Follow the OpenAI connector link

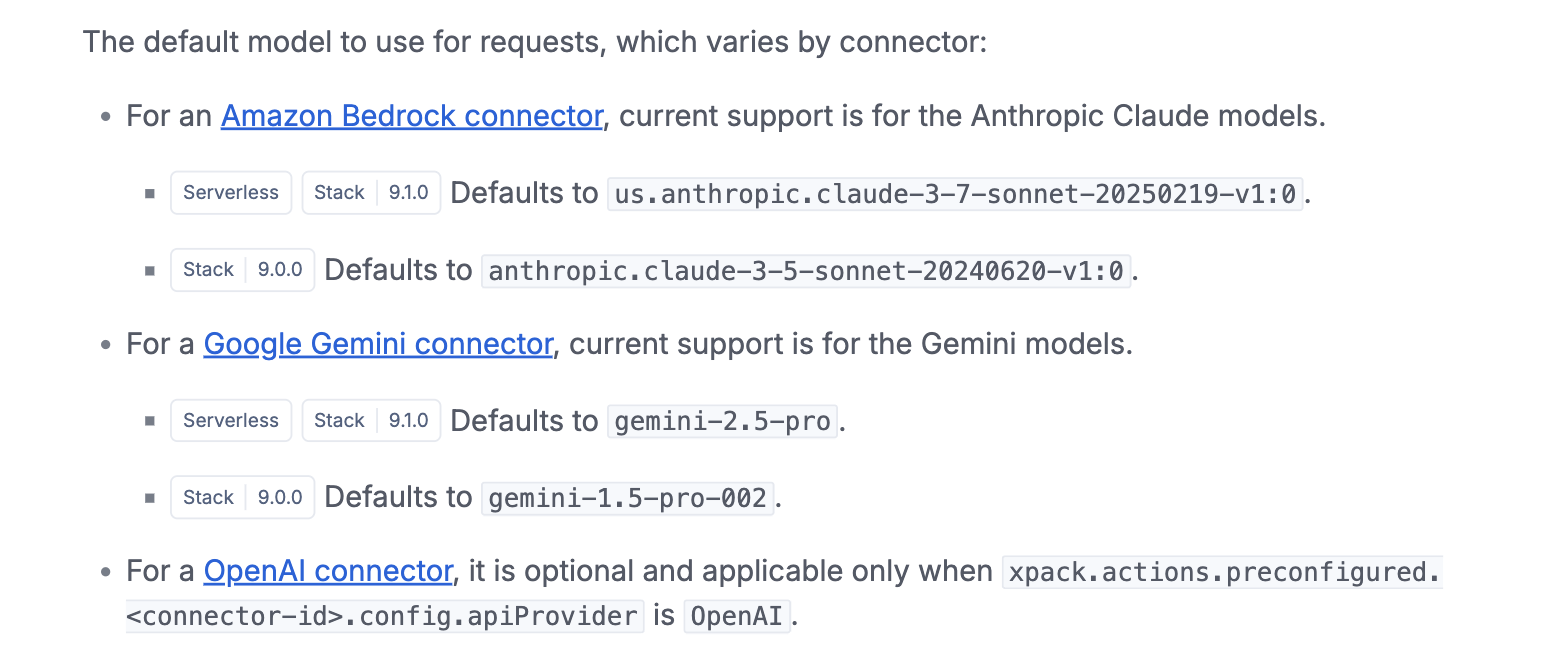point(328,571)
